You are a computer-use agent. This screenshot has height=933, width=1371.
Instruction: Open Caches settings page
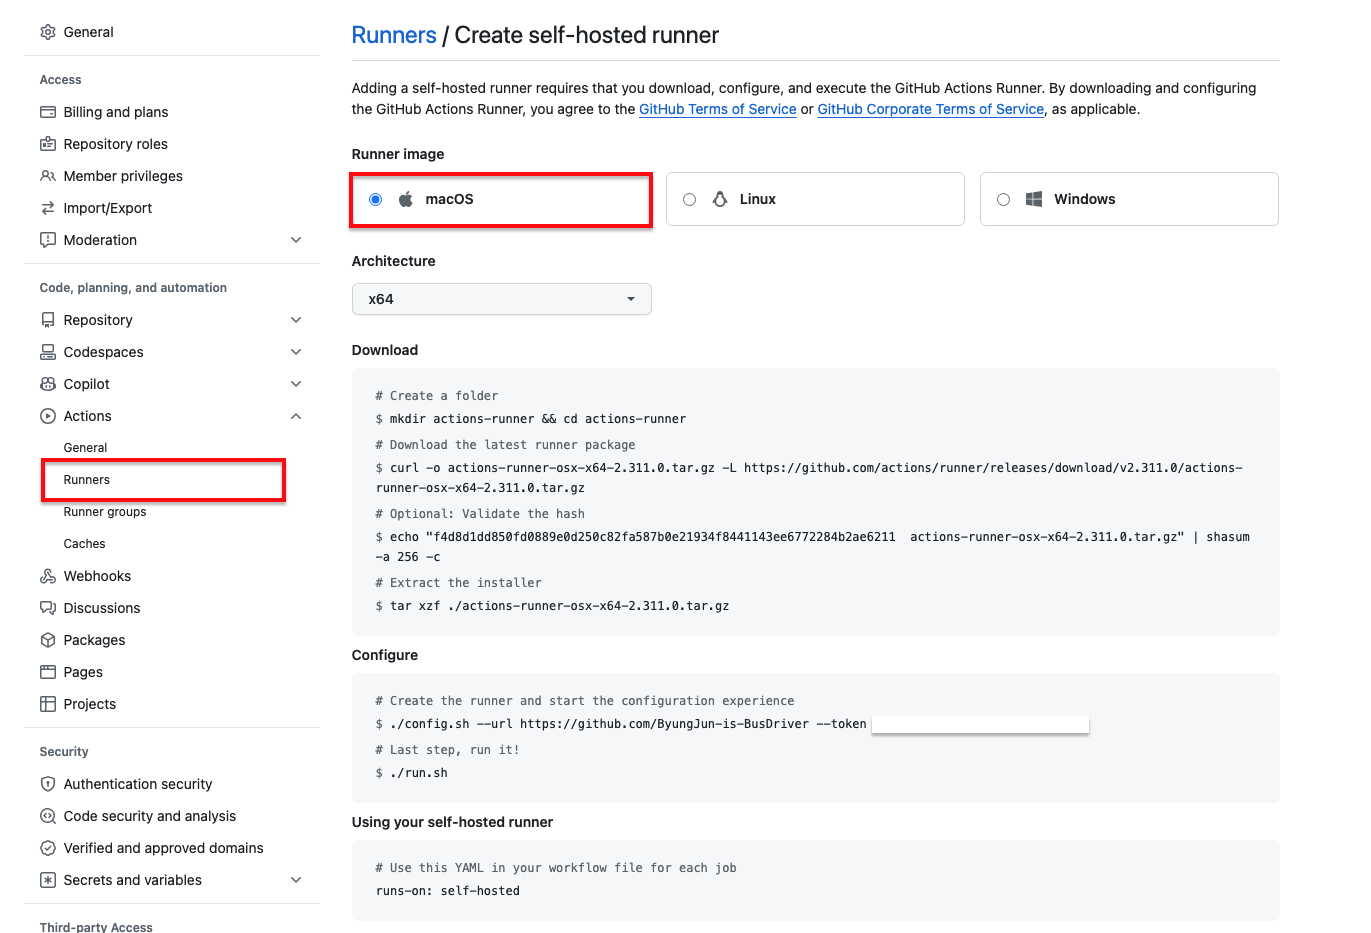tap(84, 544)
